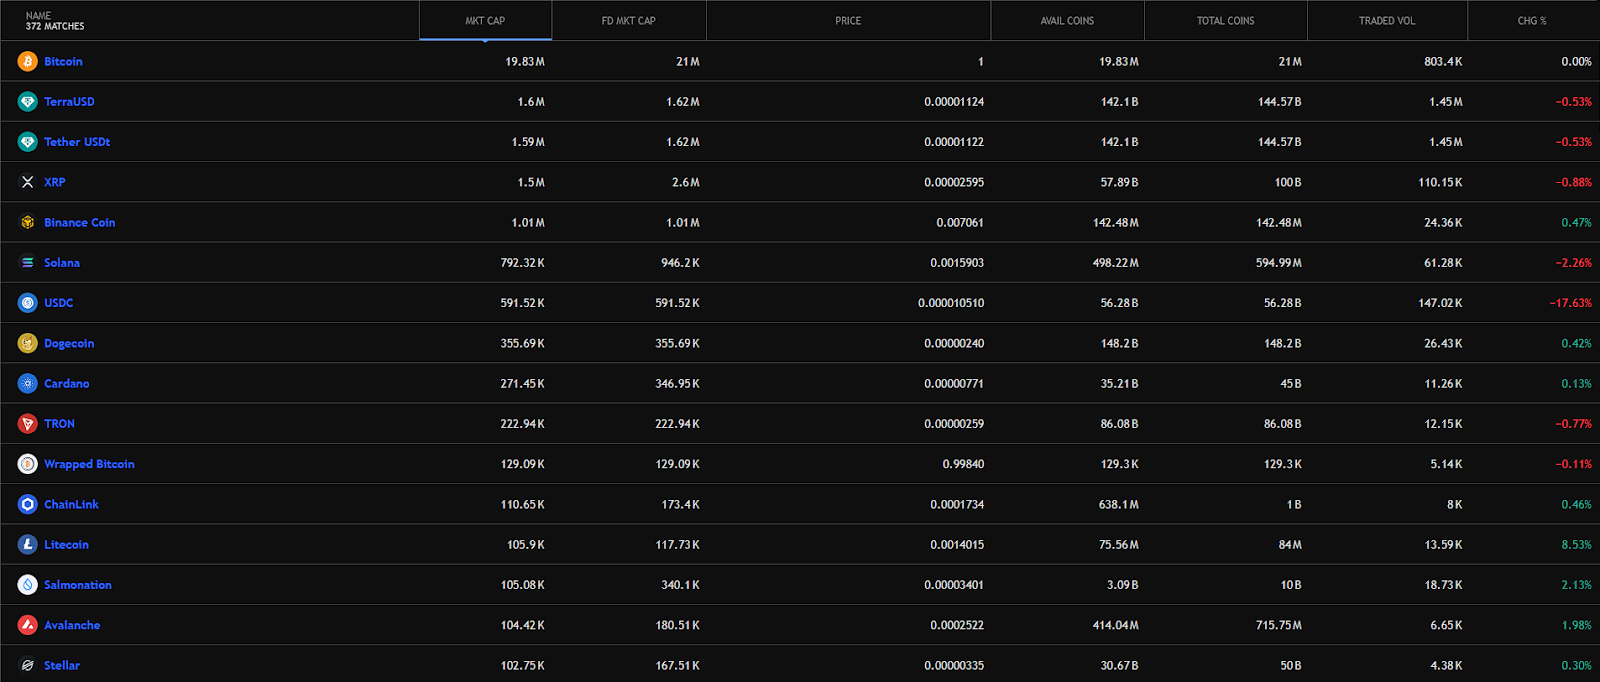1600x682 pixels.
Task: Sort by the NAME column header
Action: pyautogui.click(x=210, y=21)
